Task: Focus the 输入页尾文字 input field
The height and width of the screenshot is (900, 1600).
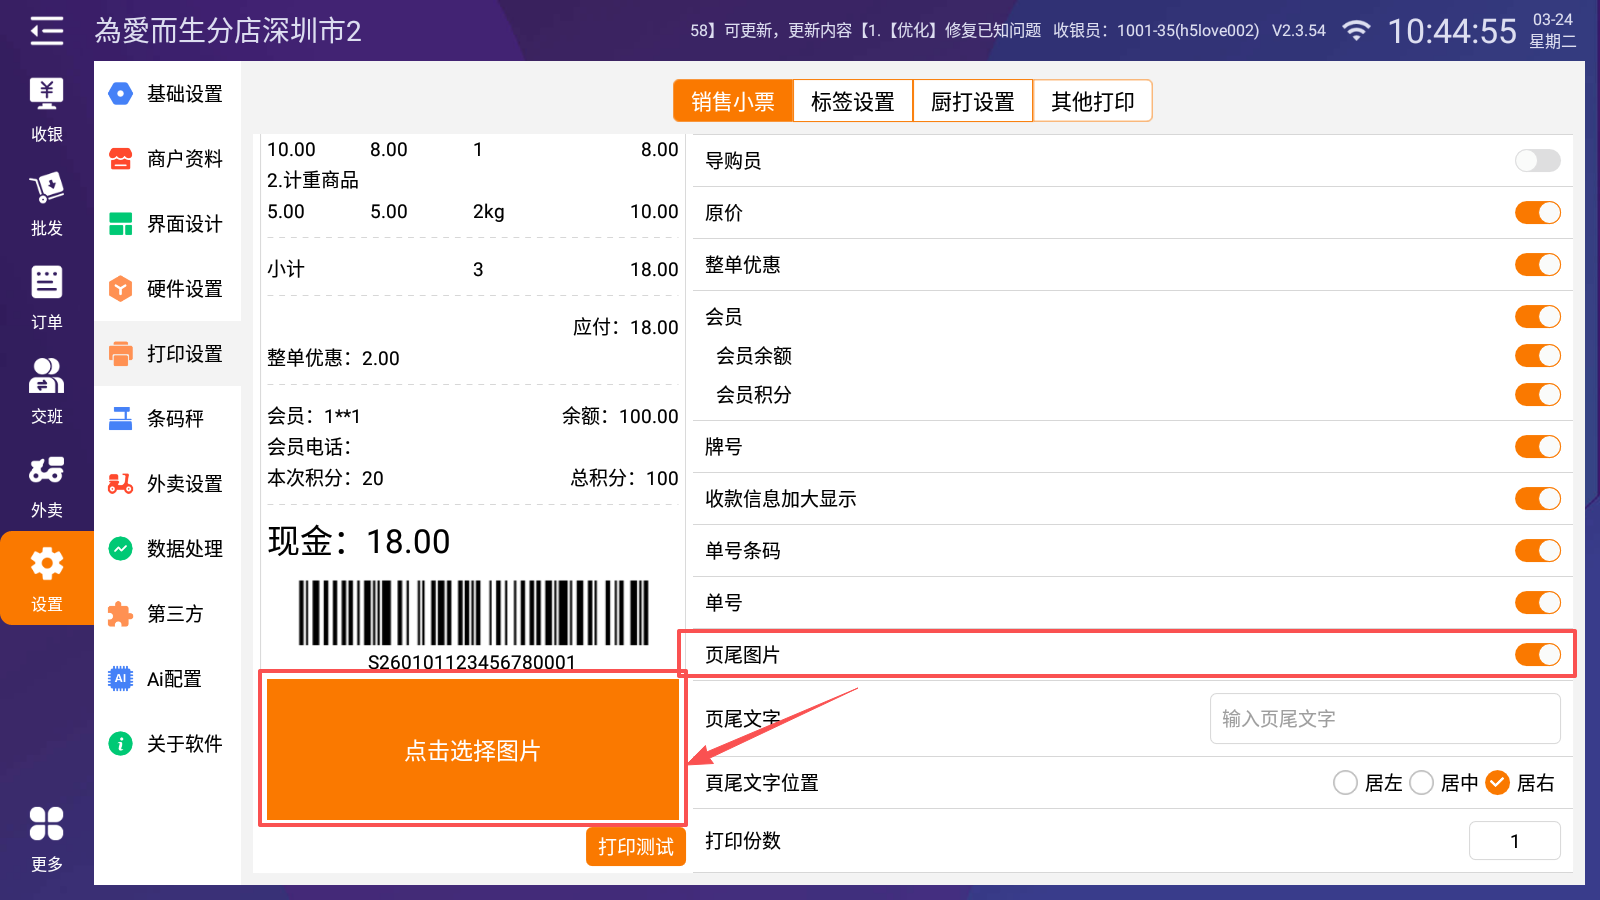Action: (x=1384, y=719)
